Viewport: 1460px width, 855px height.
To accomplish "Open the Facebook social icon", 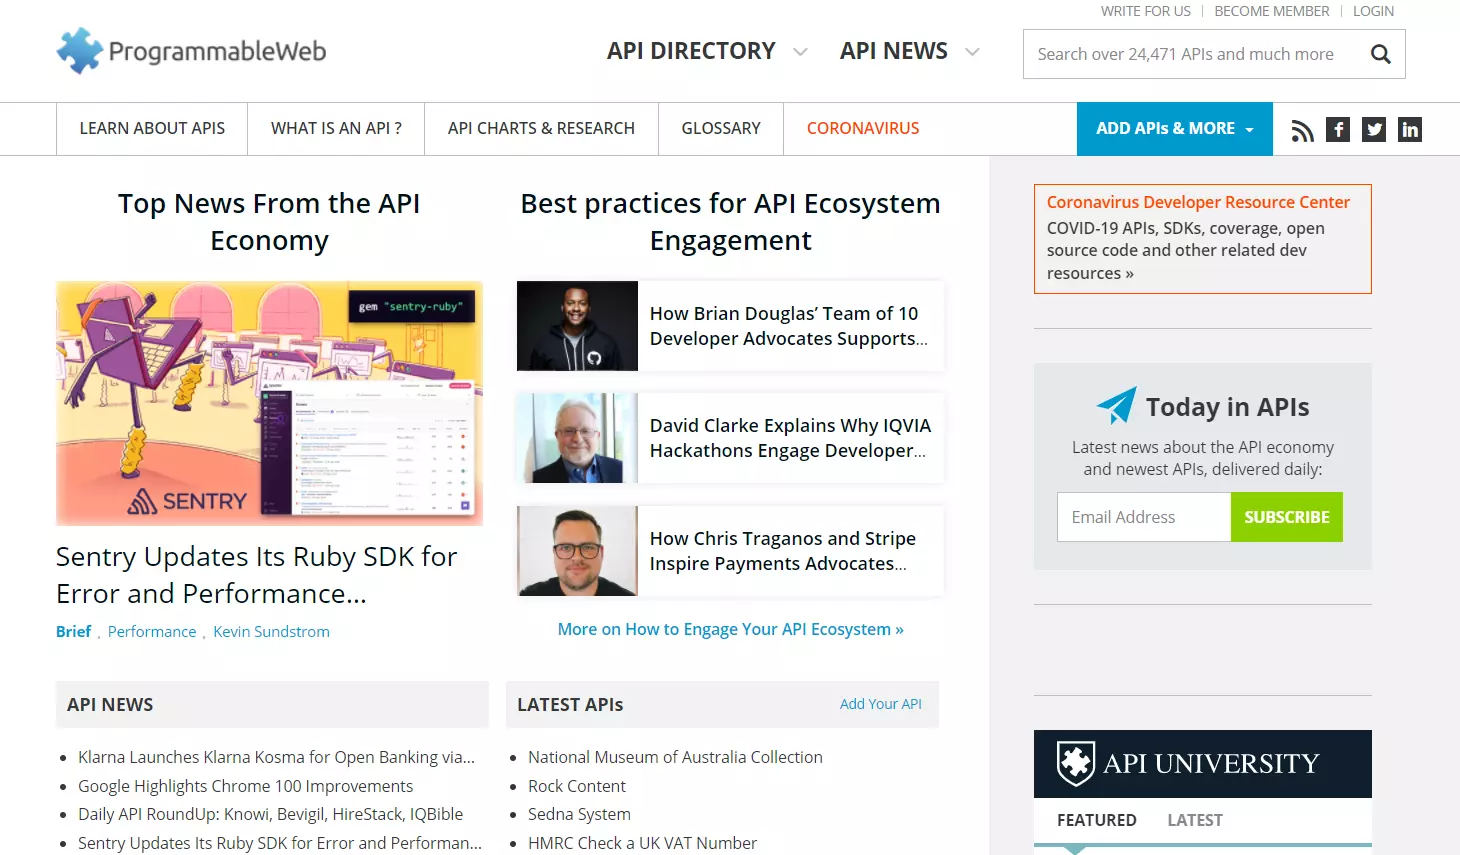I will 1338,129.
